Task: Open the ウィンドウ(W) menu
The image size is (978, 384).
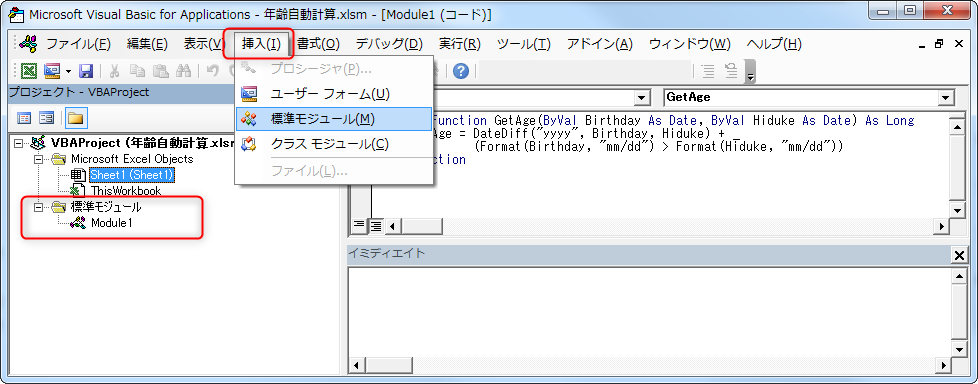Action: (690, 44)
